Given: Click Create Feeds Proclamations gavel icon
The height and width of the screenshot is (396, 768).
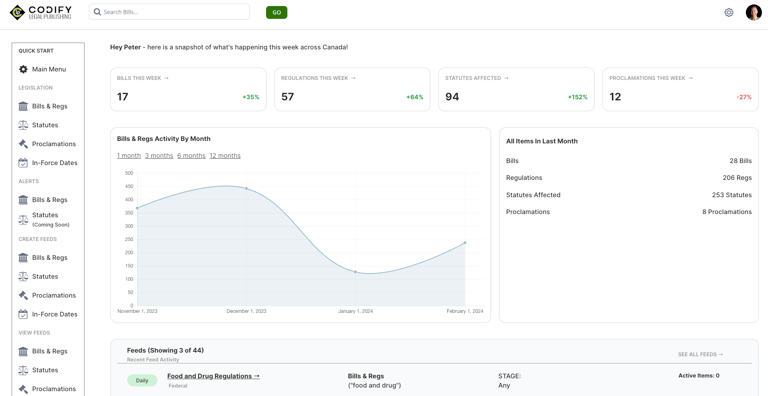Looking at the screenshot, I should point(23,295).
